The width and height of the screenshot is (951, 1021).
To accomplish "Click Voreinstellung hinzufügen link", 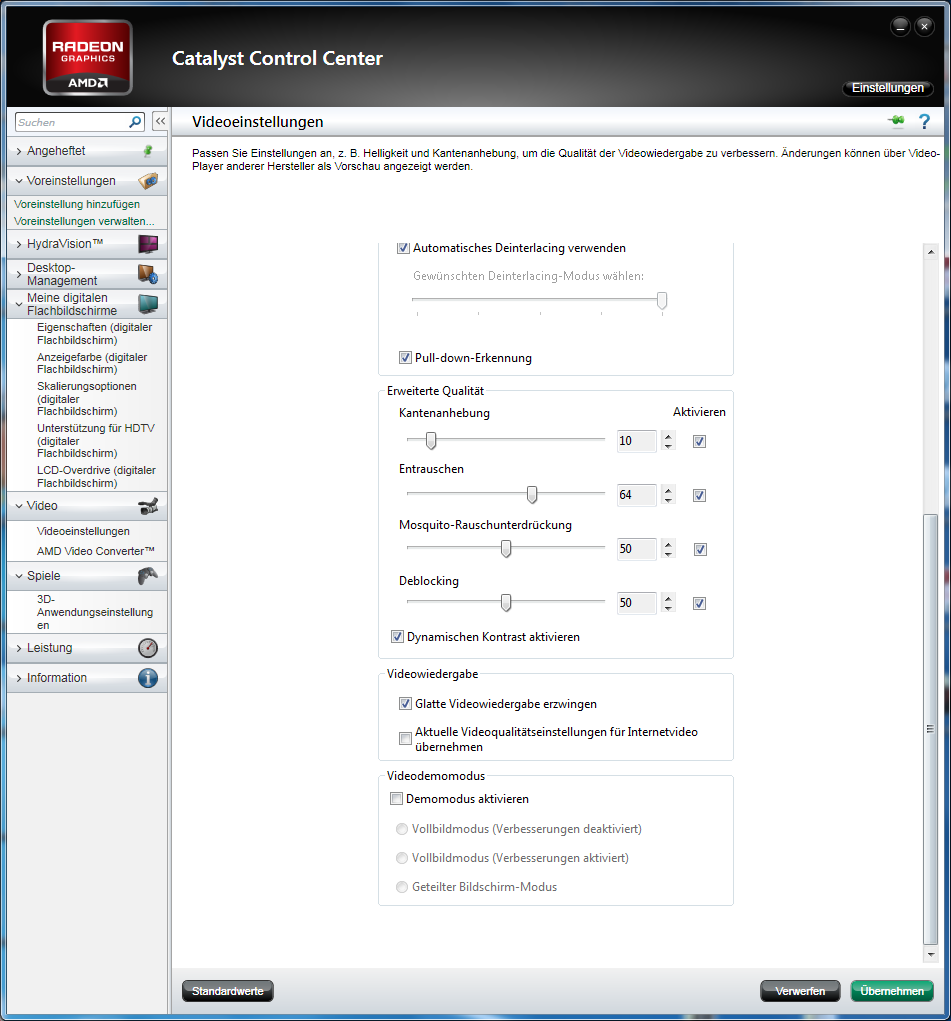I will 77,204.
